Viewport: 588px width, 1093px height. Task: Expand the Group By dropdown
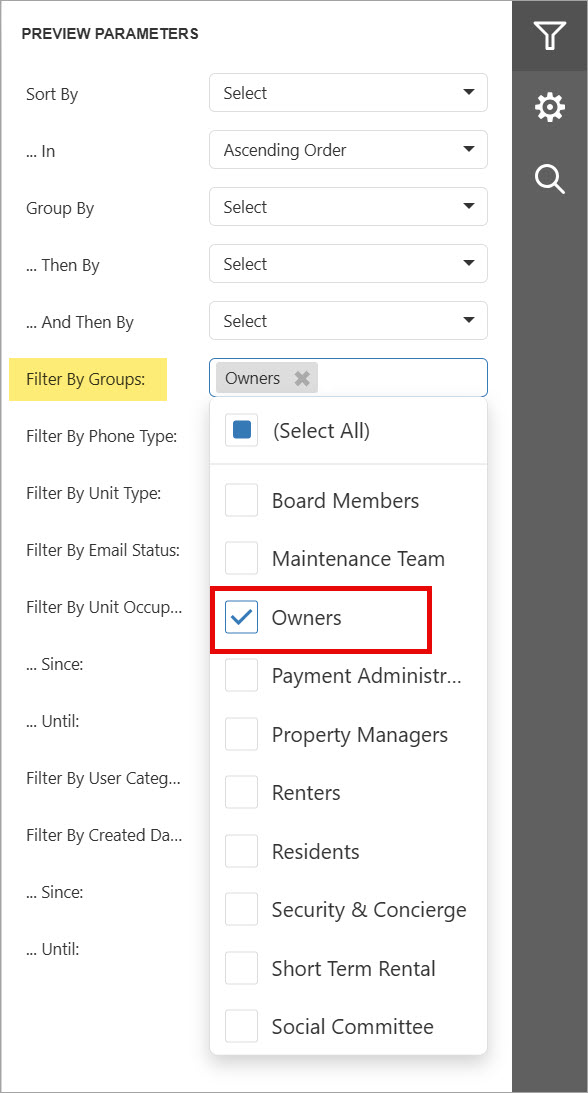[348, 207]
